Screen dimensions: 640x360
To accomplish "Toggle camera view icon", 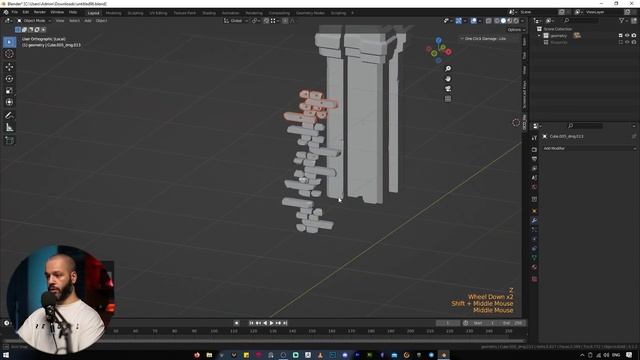I will pos(448,89).
